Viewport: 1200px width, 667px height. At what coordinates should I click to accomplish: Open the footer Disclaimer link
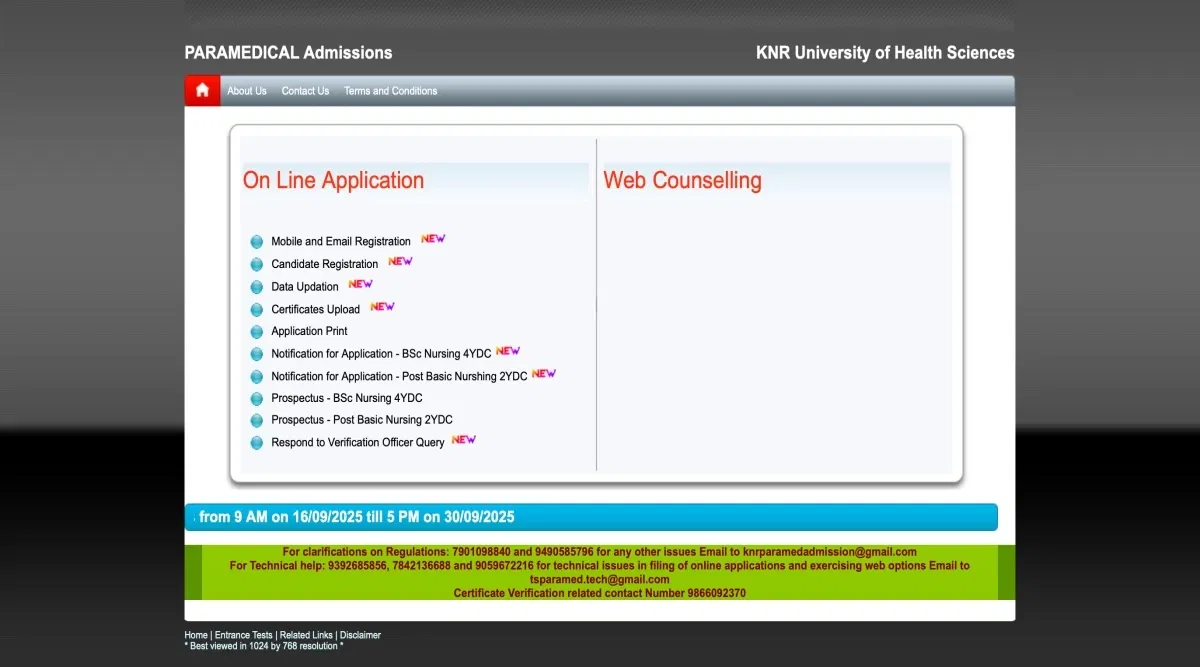(360, 635)
